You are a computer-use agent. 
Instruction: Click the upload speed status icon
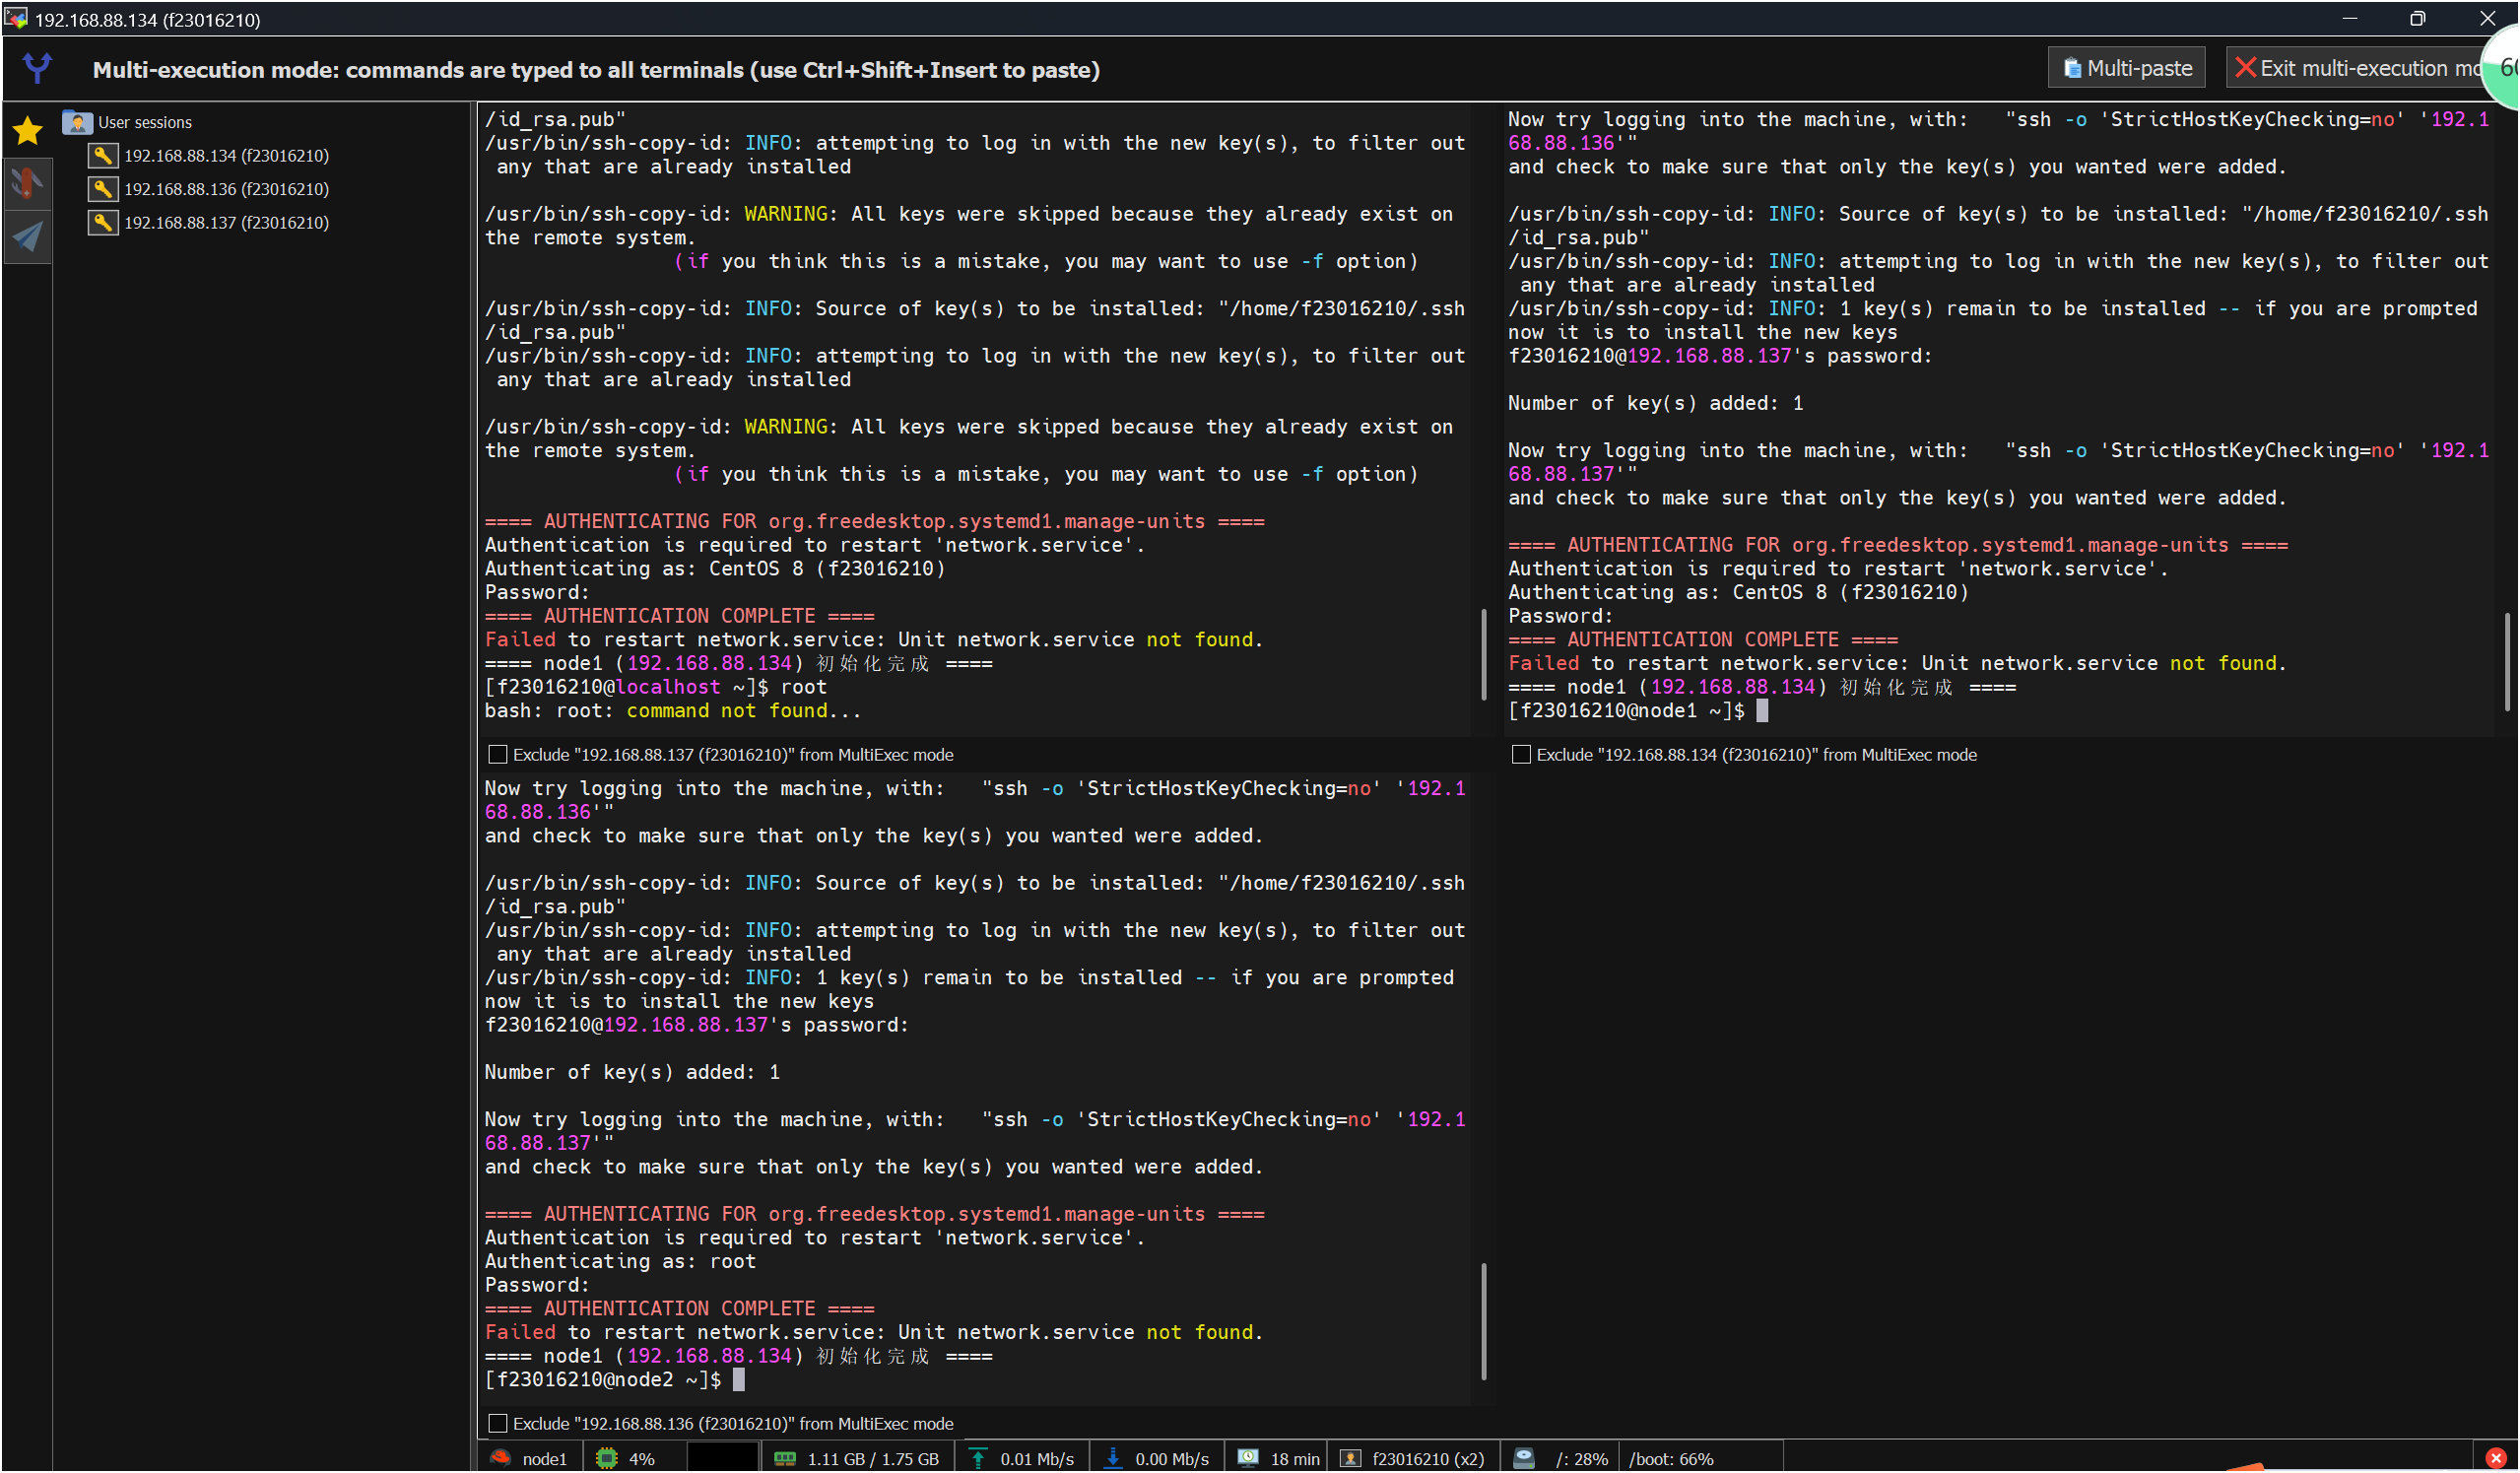[x=979, y=1458]
